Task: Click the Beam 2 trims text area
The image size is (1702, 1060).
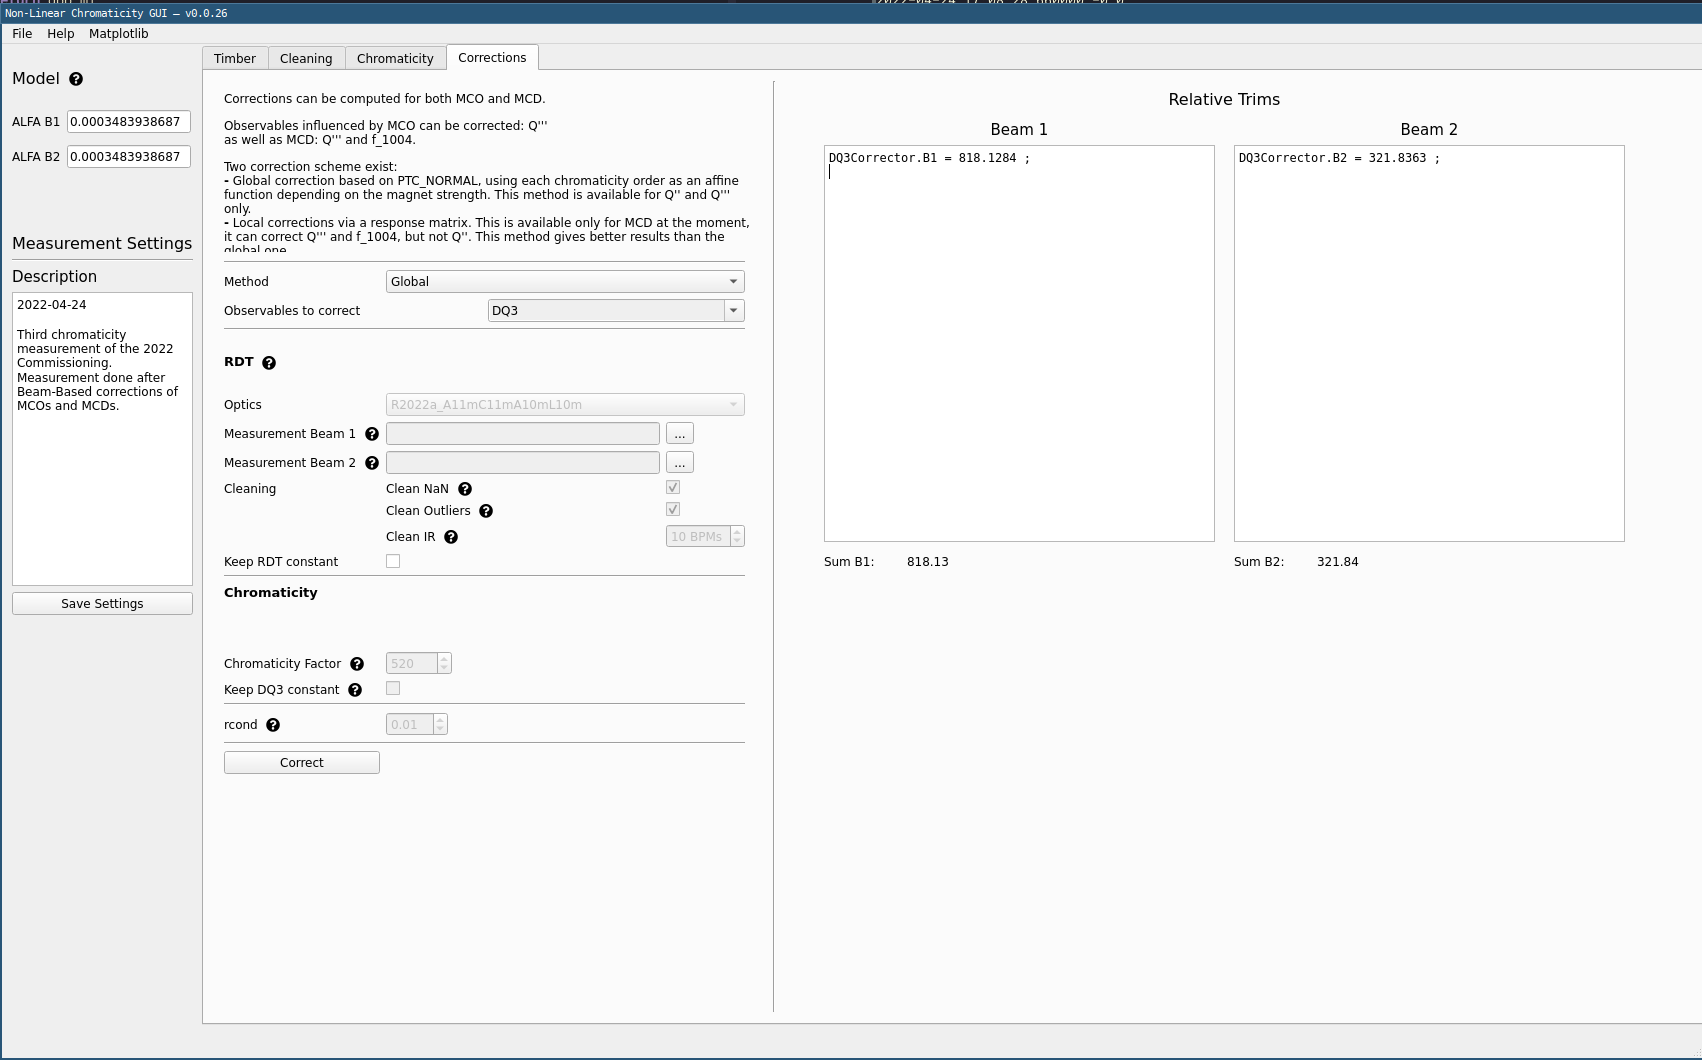Action: 1429,344
